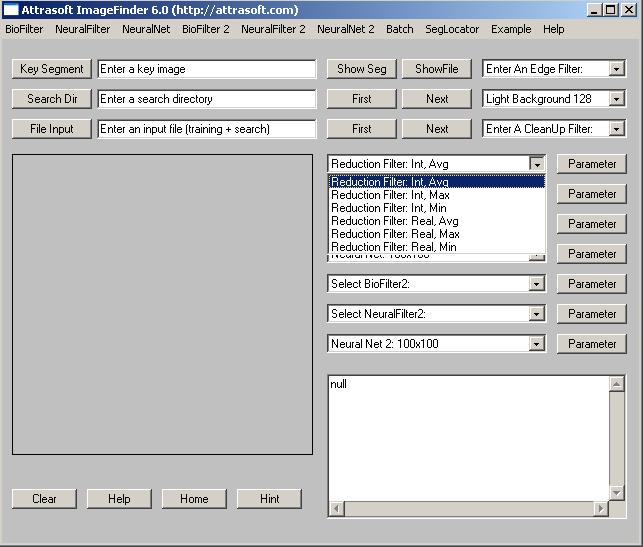Click the horizontal scrollbar right arrow in output box

tap(601, 509)
